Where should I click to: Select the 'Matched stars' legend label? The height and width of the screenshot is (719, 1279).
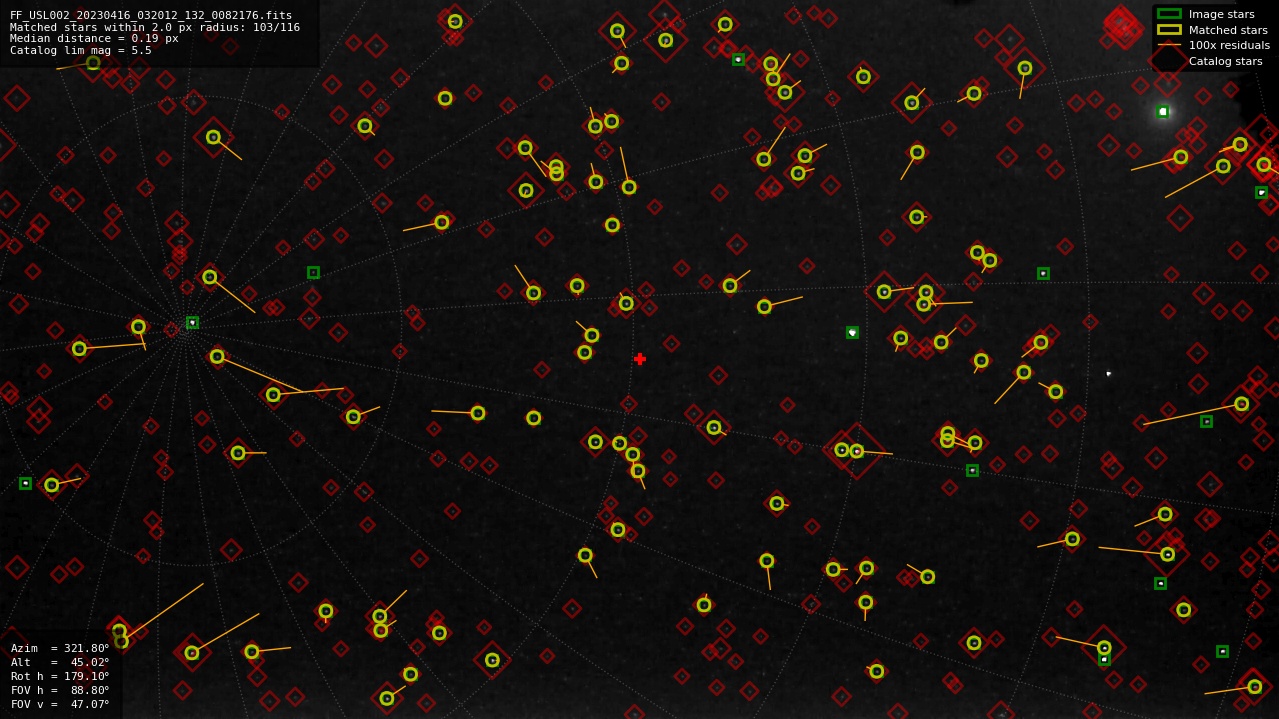[1228, 30]
